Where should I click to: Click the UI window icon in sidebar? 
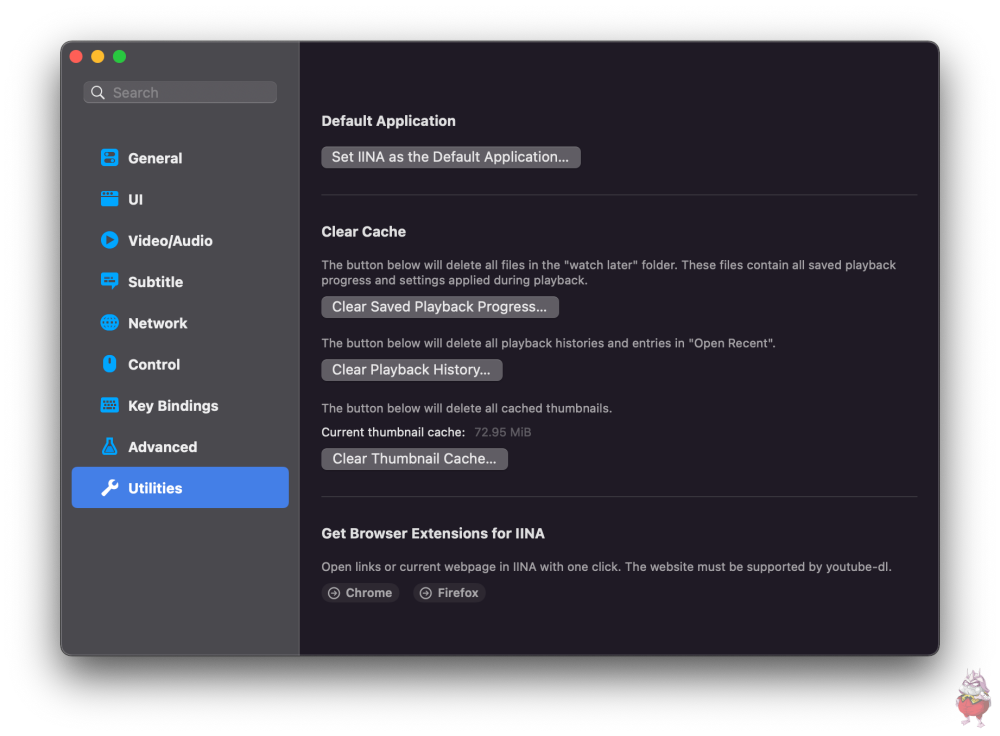click(109, 199)
